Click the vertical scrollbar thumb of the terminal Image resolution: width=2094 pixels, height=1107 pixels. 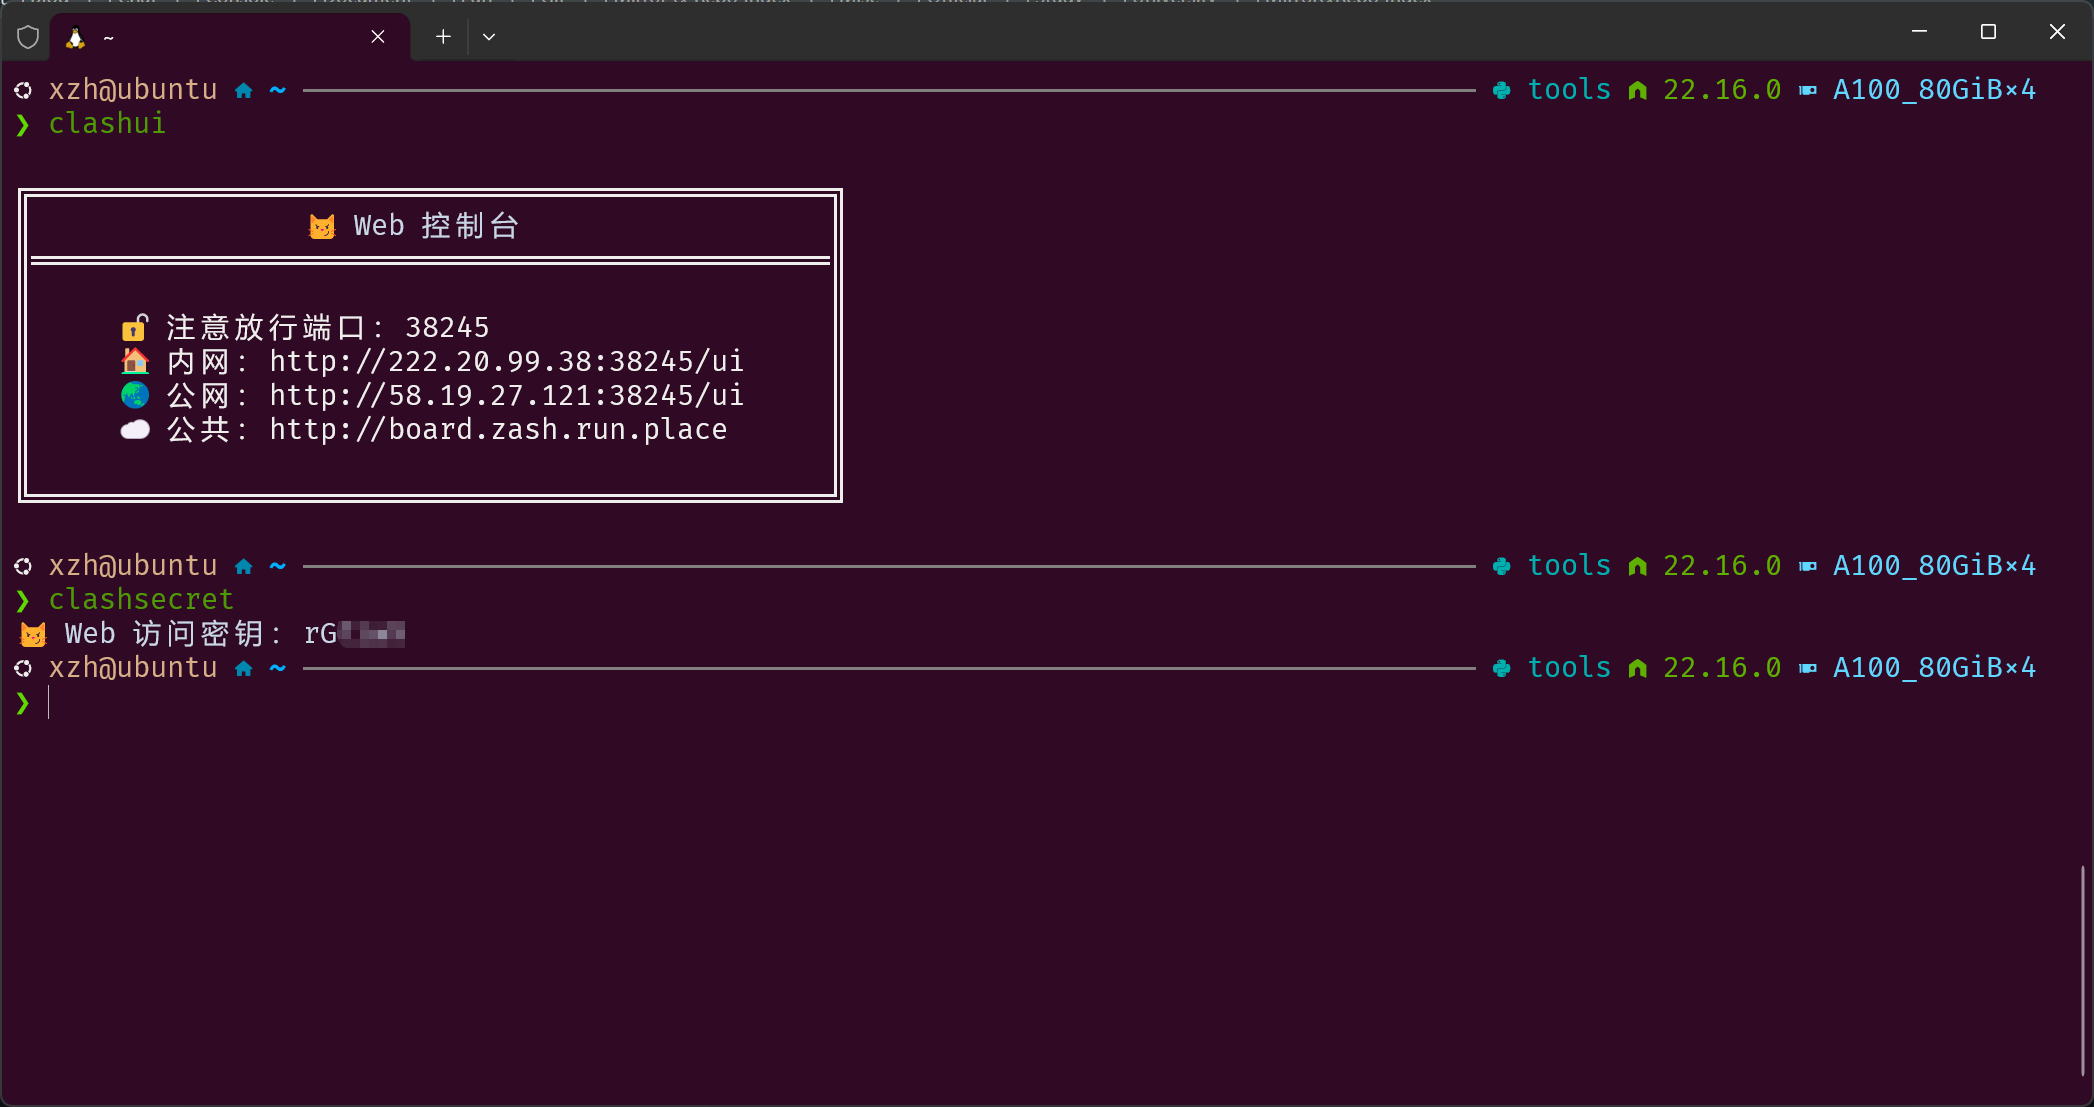2083,970
